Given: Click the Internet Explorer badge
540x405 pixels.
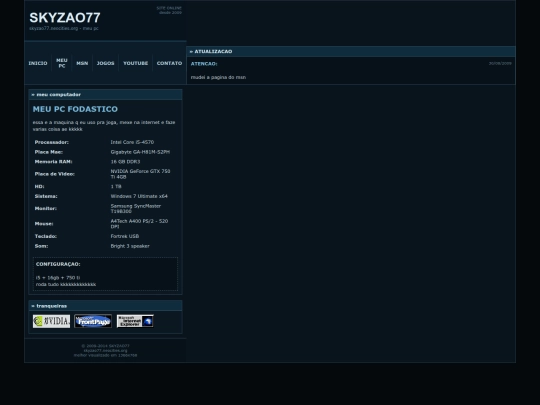Looking at the screenshot, I should tap(135, 321).
